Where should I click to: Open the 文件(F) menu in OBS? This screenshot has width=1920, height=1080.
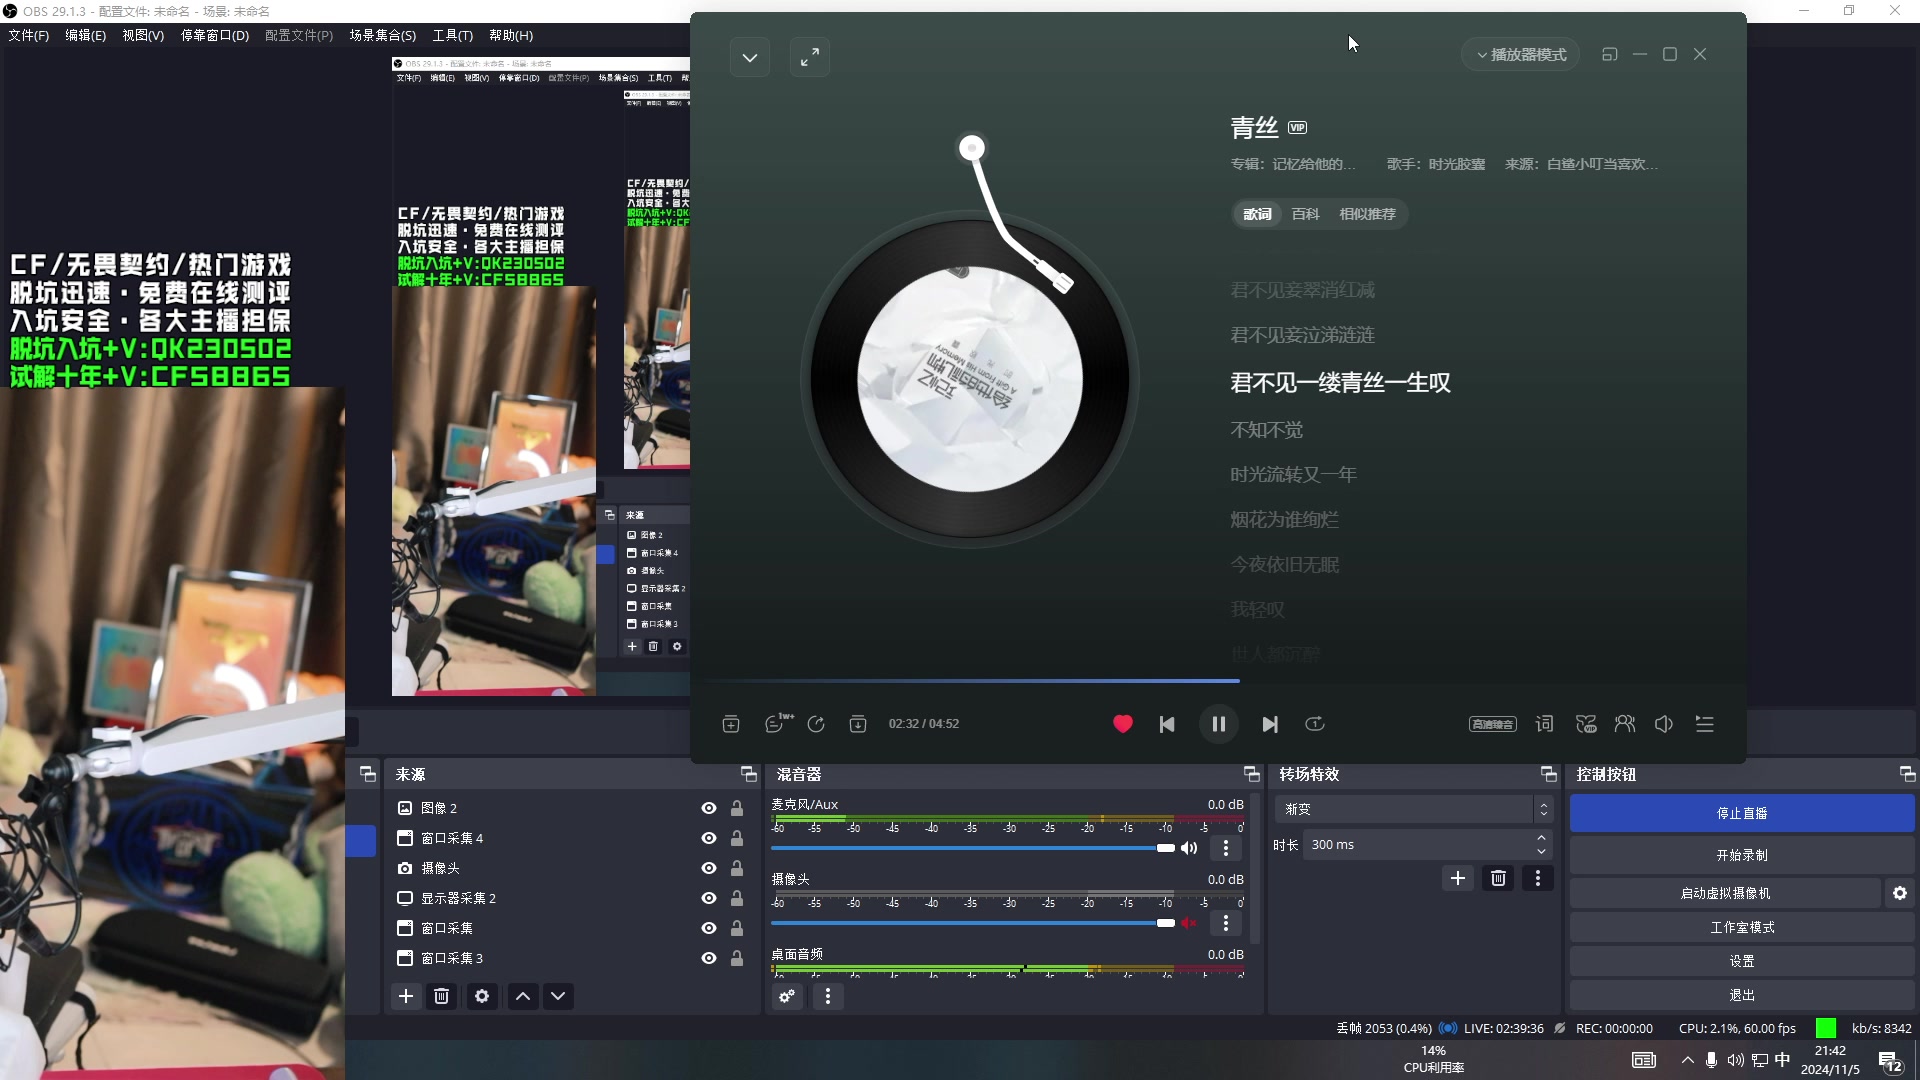[28, 35]
